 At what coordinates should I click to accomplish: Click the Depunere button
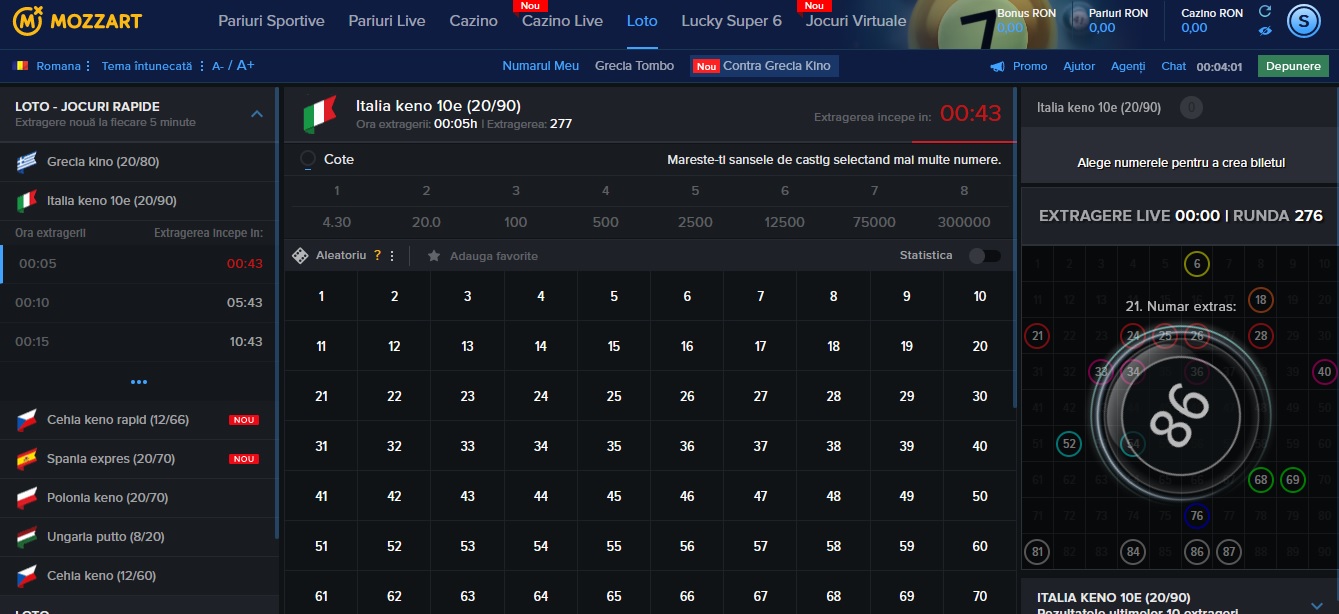[x=1293, y=66]
